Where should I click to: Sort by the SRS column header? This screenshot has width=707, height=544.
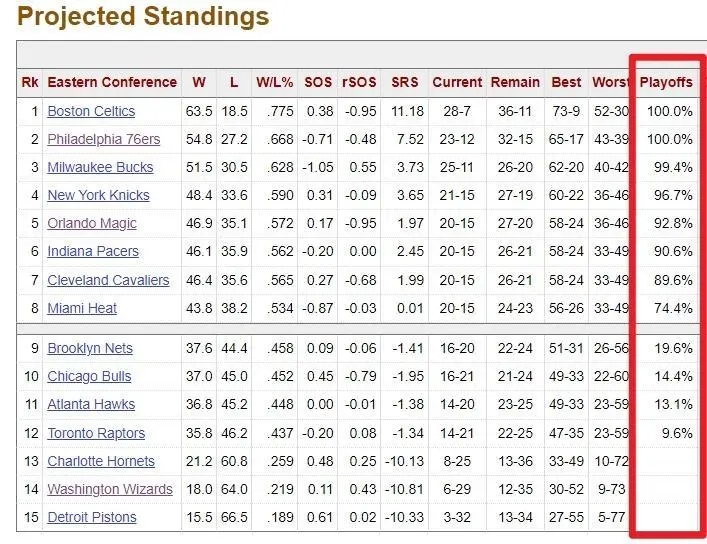point(405,82)
